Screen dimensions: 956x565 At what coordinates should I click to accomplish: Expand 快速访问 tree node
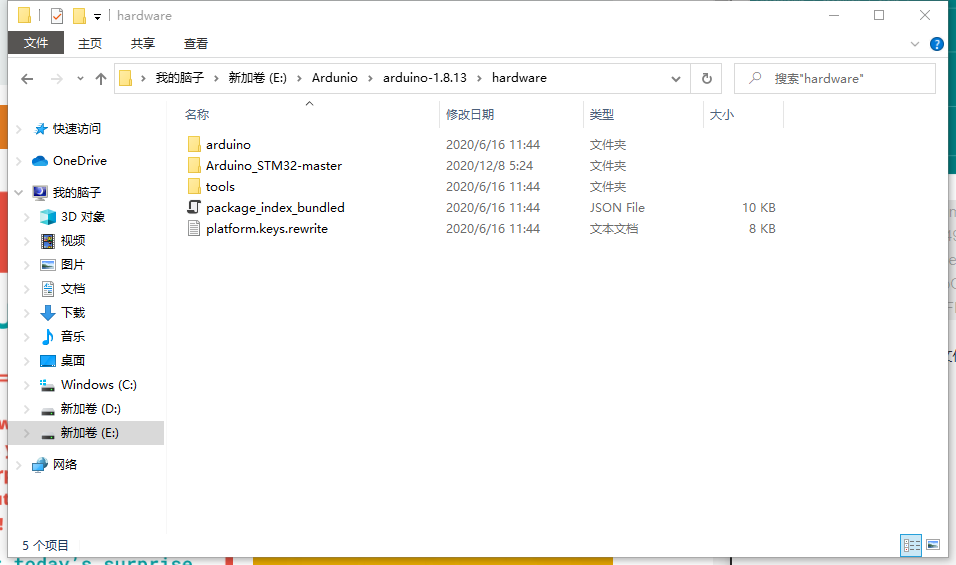coord(19,129)
